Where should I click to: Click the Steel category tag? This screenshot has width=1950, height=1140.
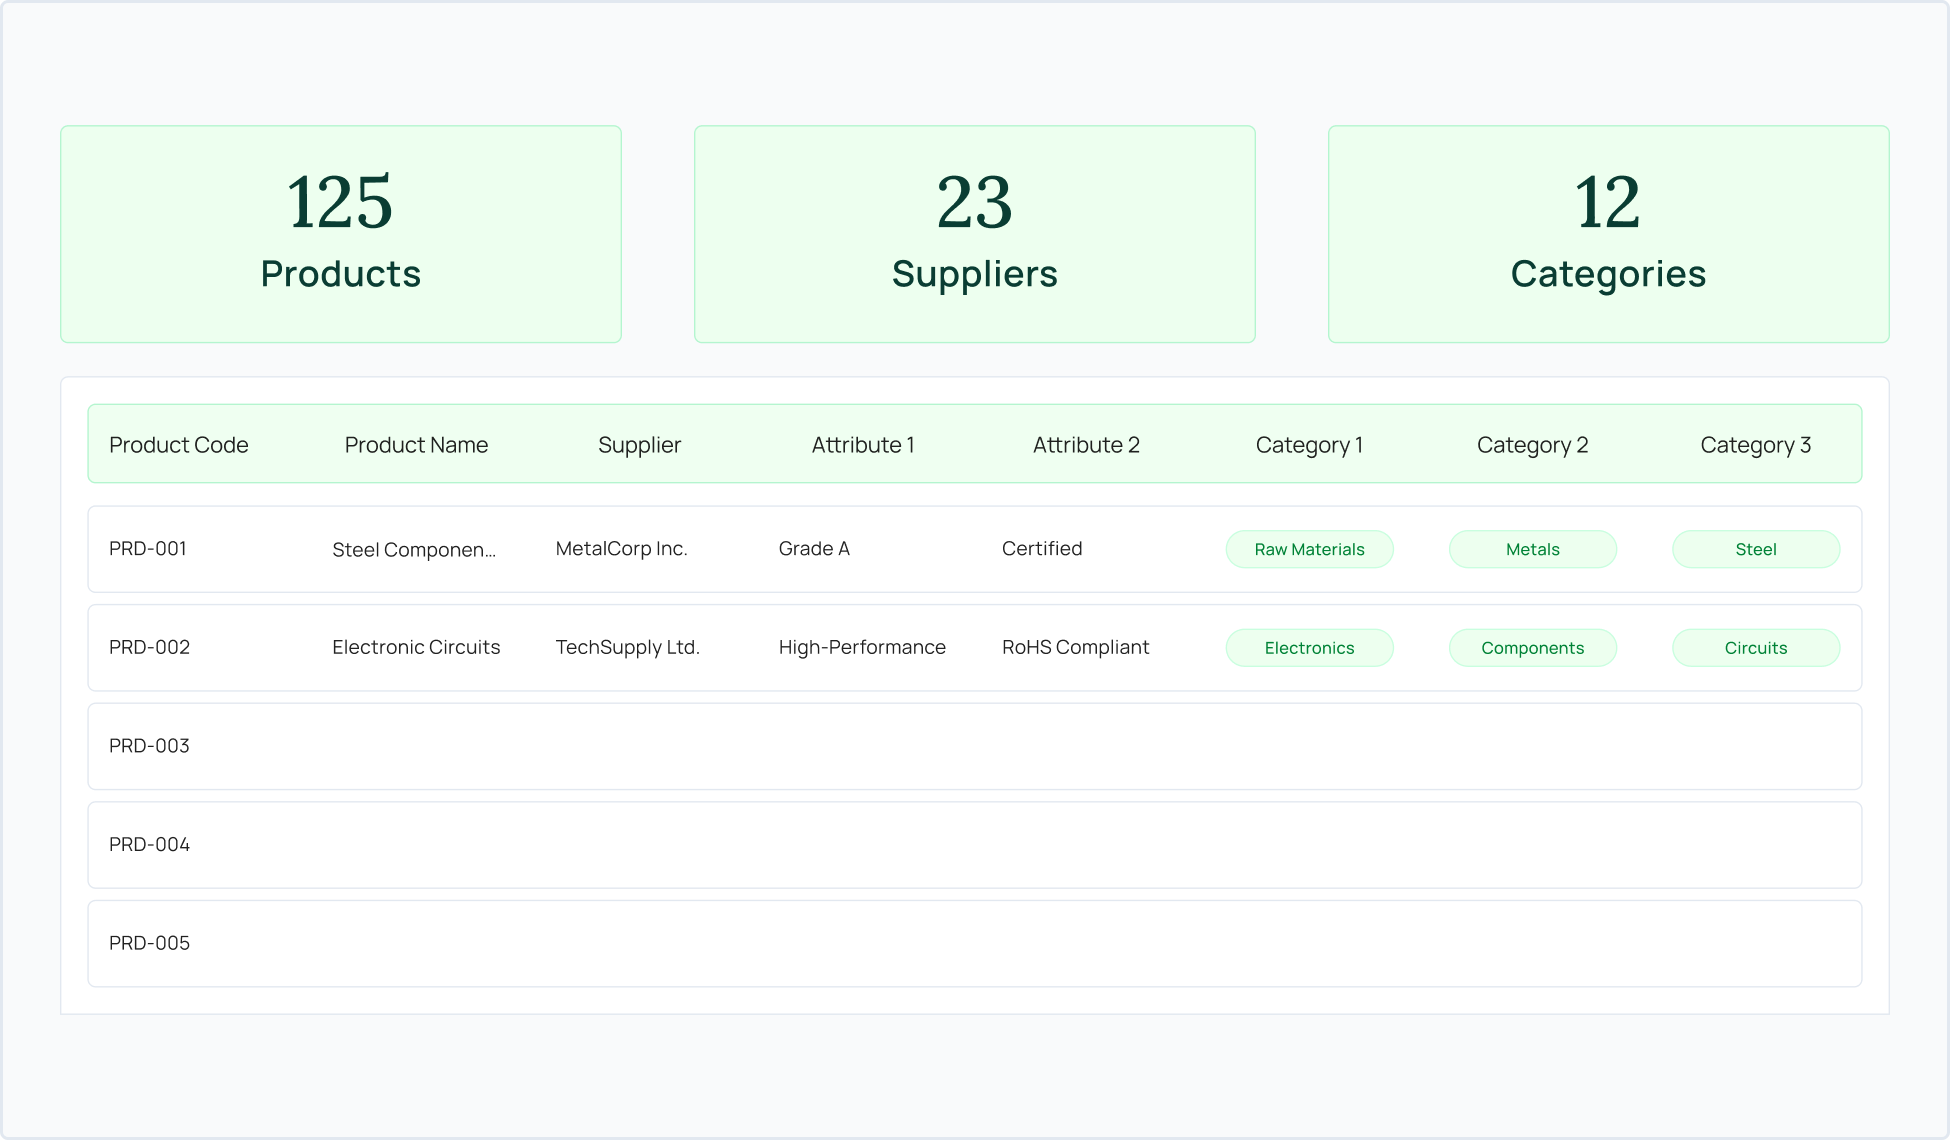[x=1755, y=549]
